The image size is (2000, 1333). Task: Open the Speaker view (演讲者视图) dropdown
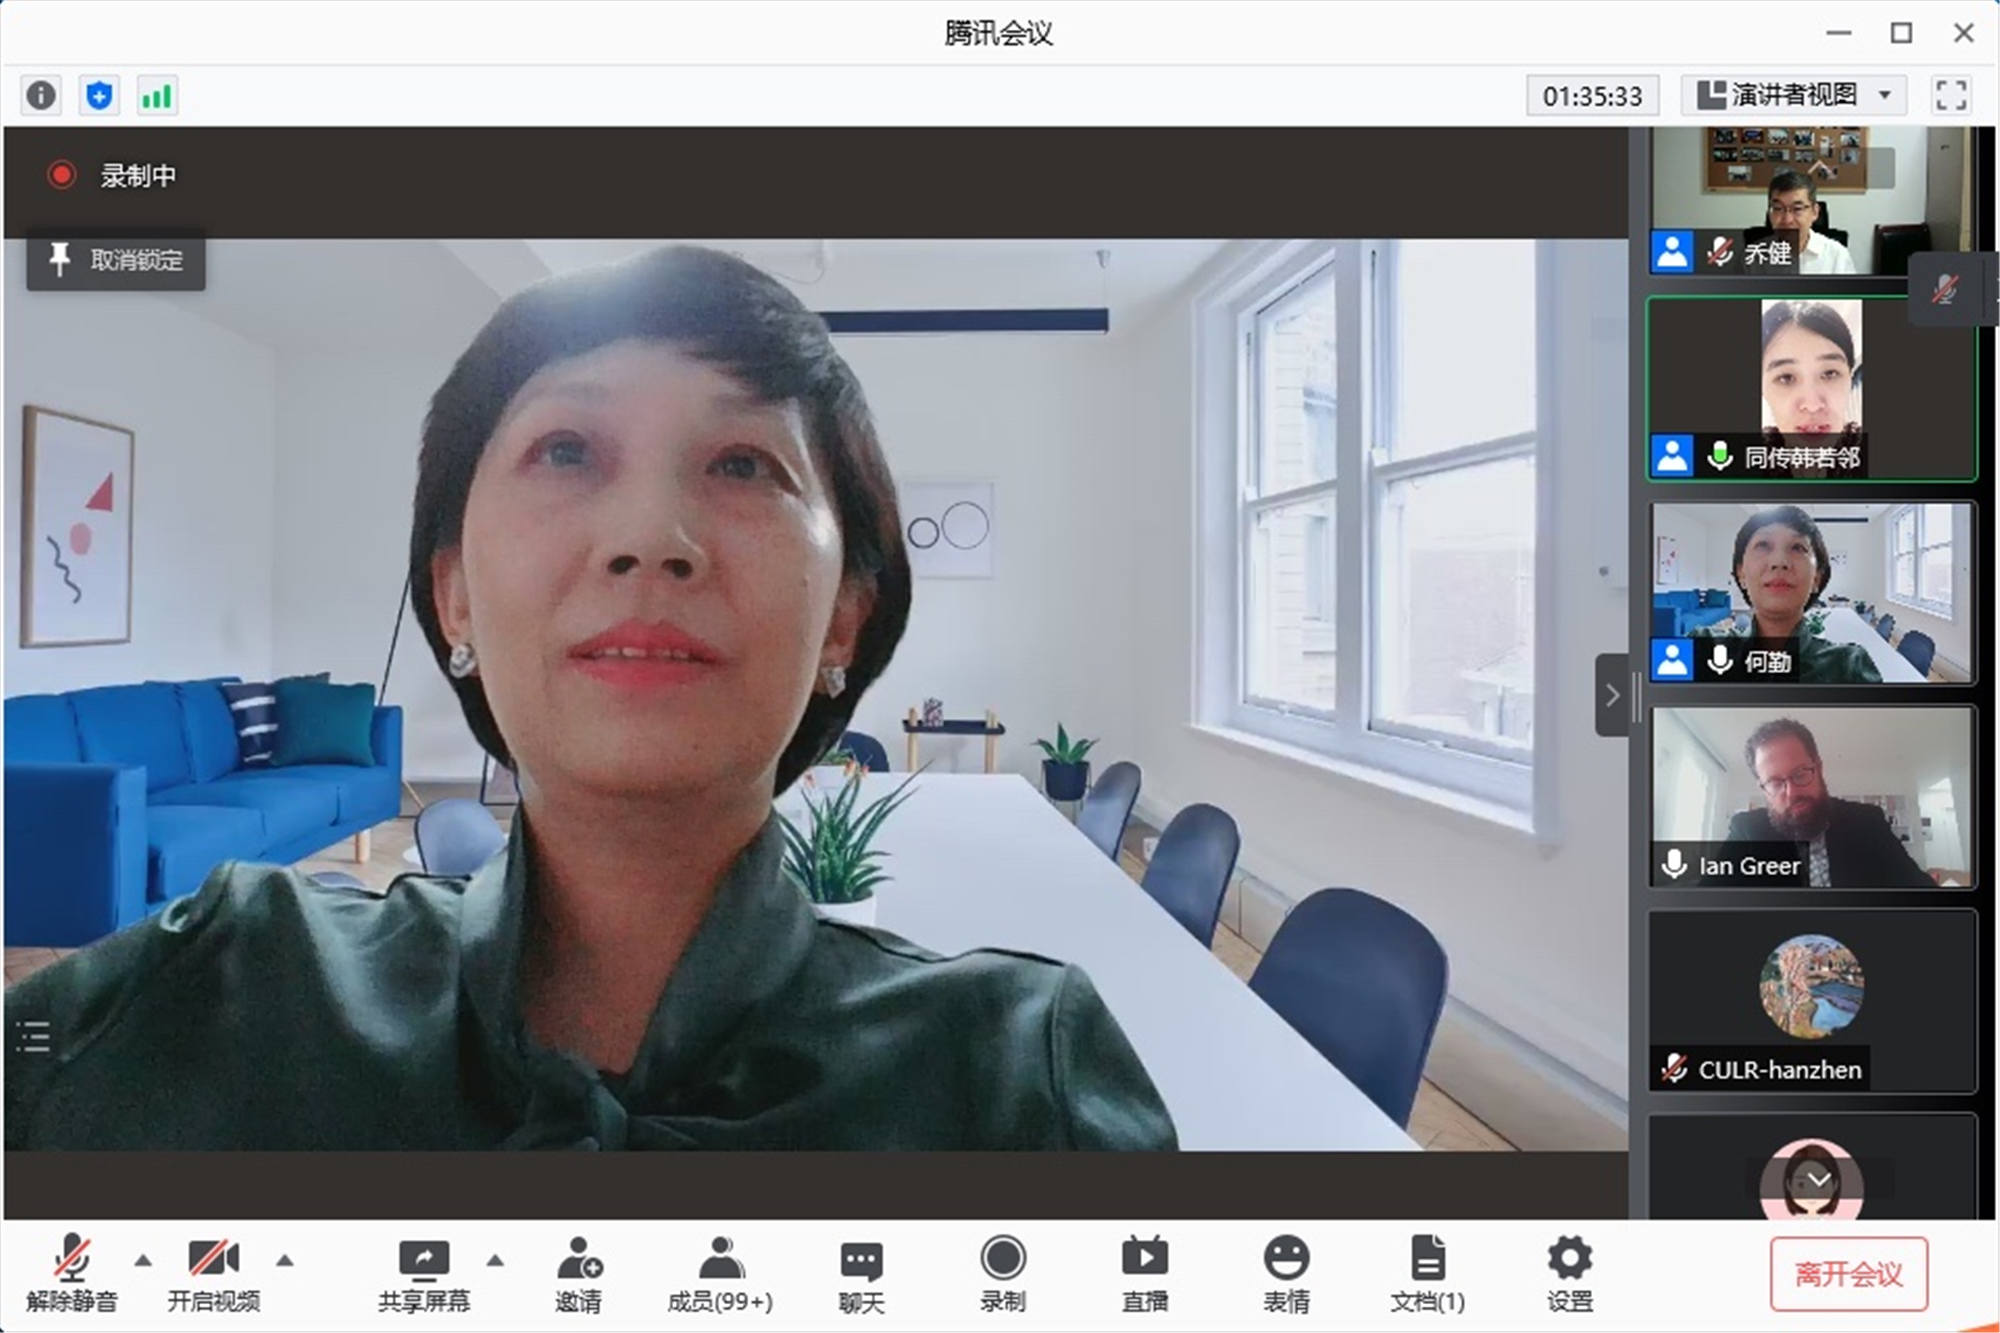click(1795, 95)
